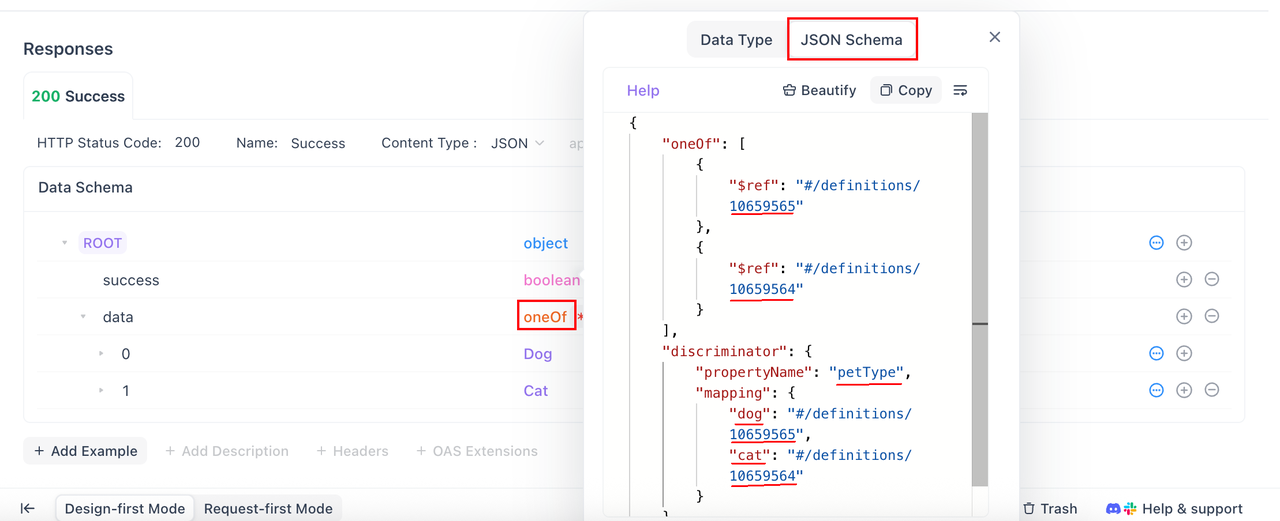Change the boolean type of success
Image resolution: width=1280 pixels, height=521 pixels.
(x=551, y=280)
